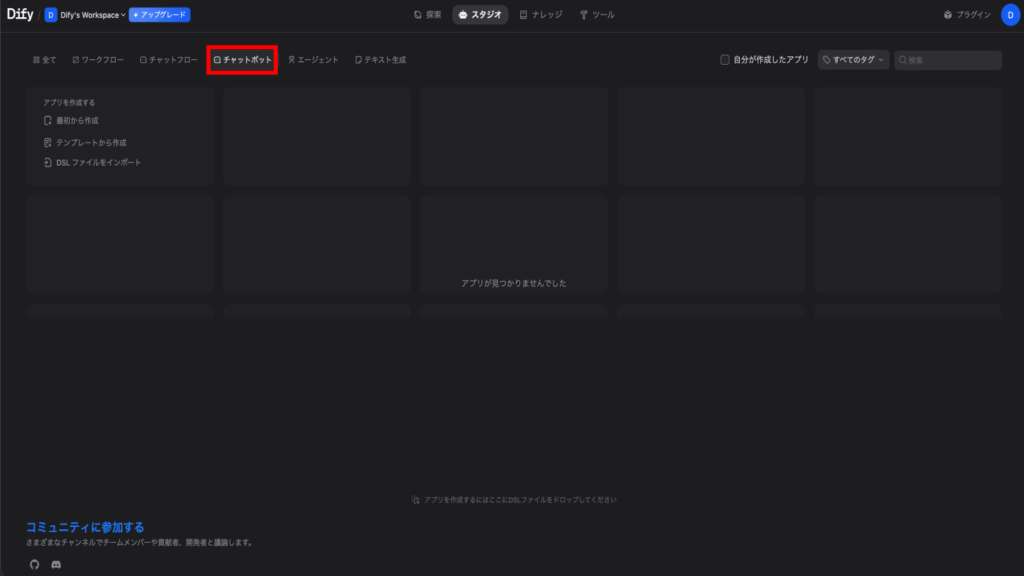Open the Discord community icon
The height and width of the screenshot is (576, 1024).
[x=56, y=565]
